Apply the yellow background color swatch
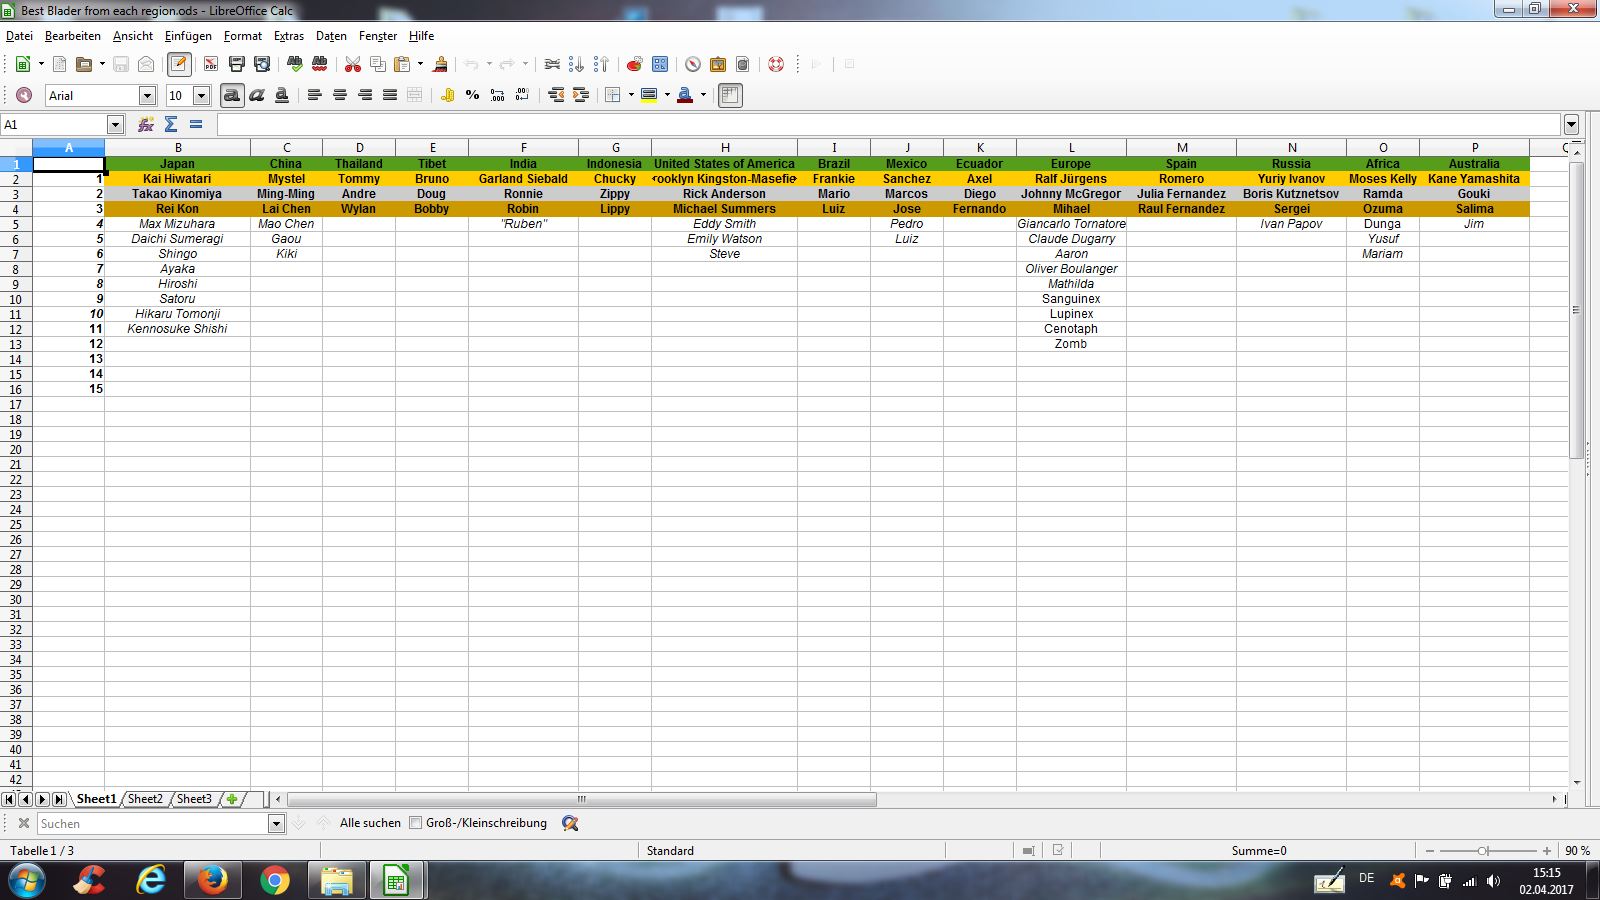 click(x=649, y=95)
